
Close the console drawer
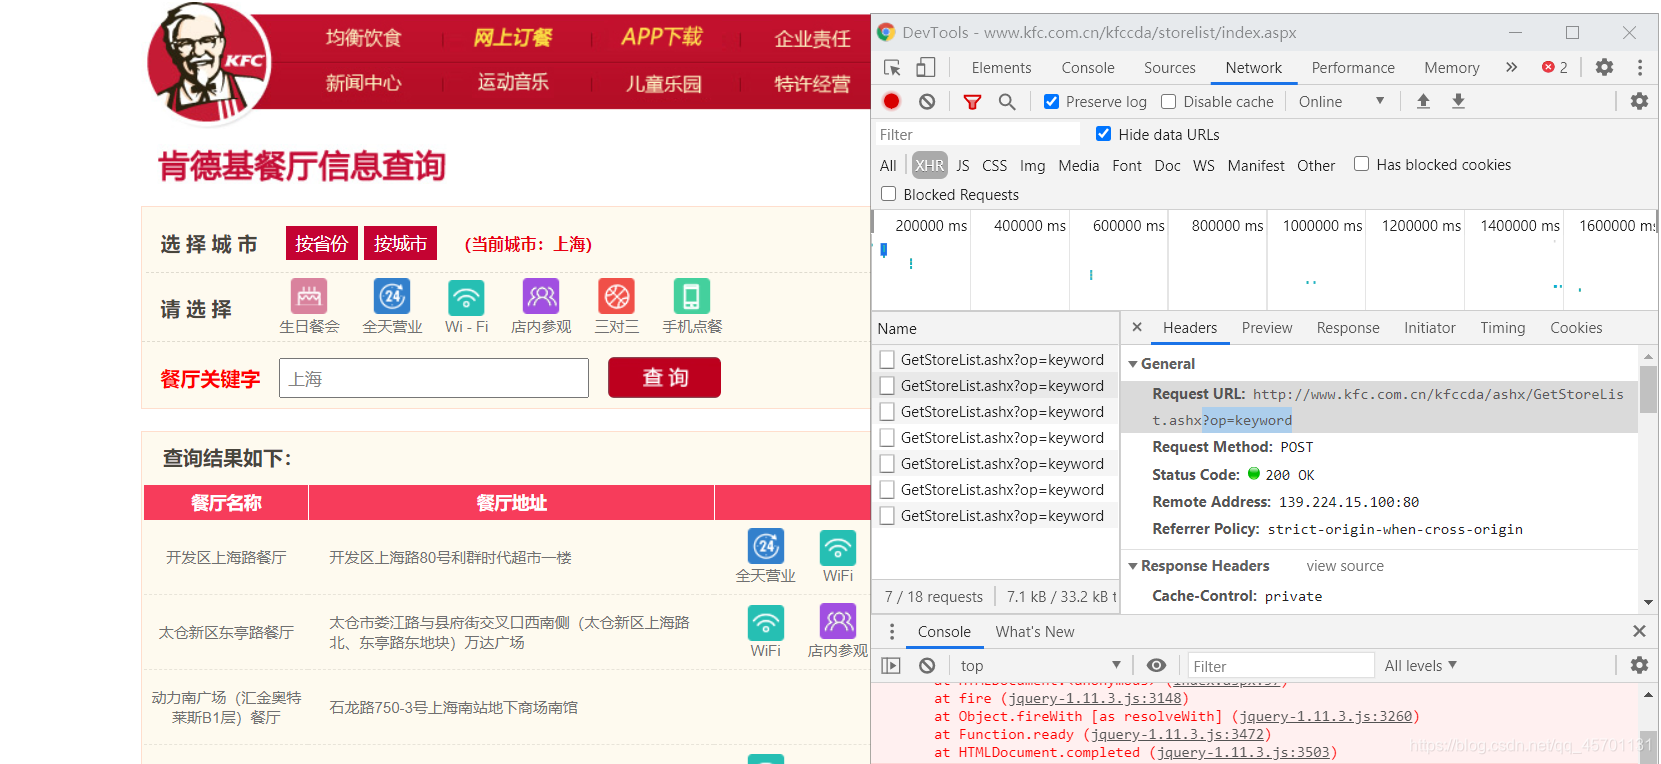(x=1639, y=631)
